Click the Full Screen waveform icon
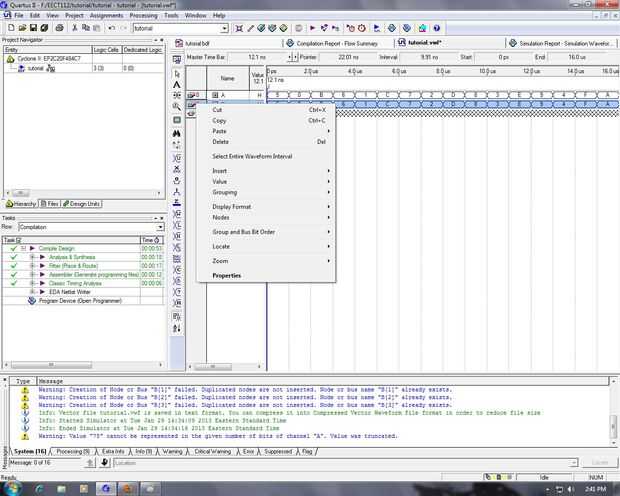Screen dimensions: 620x496 pyautogui.click(x=177, y=120)
